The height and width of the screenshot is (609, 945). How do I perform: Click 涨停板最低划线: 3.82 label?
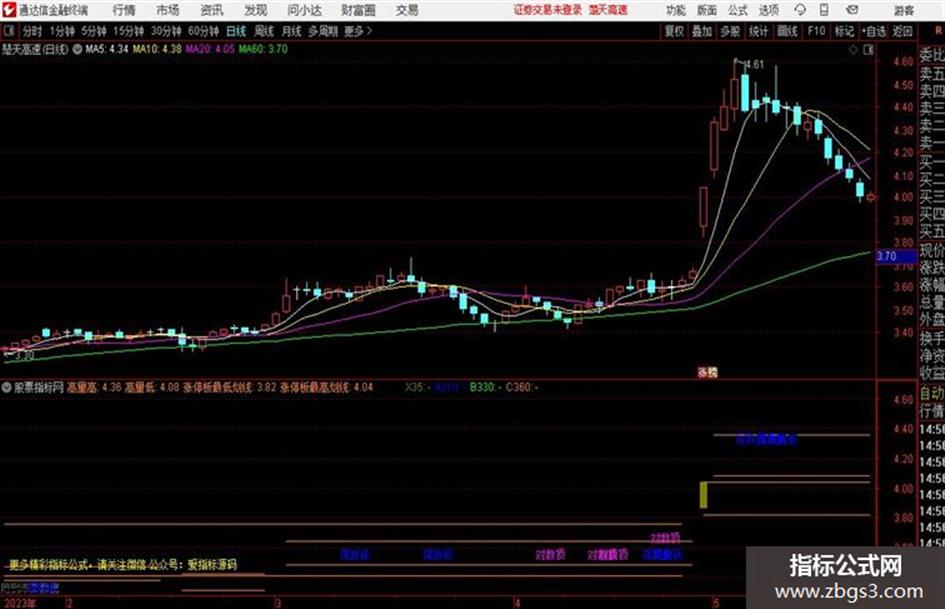[x=230, y=387]
